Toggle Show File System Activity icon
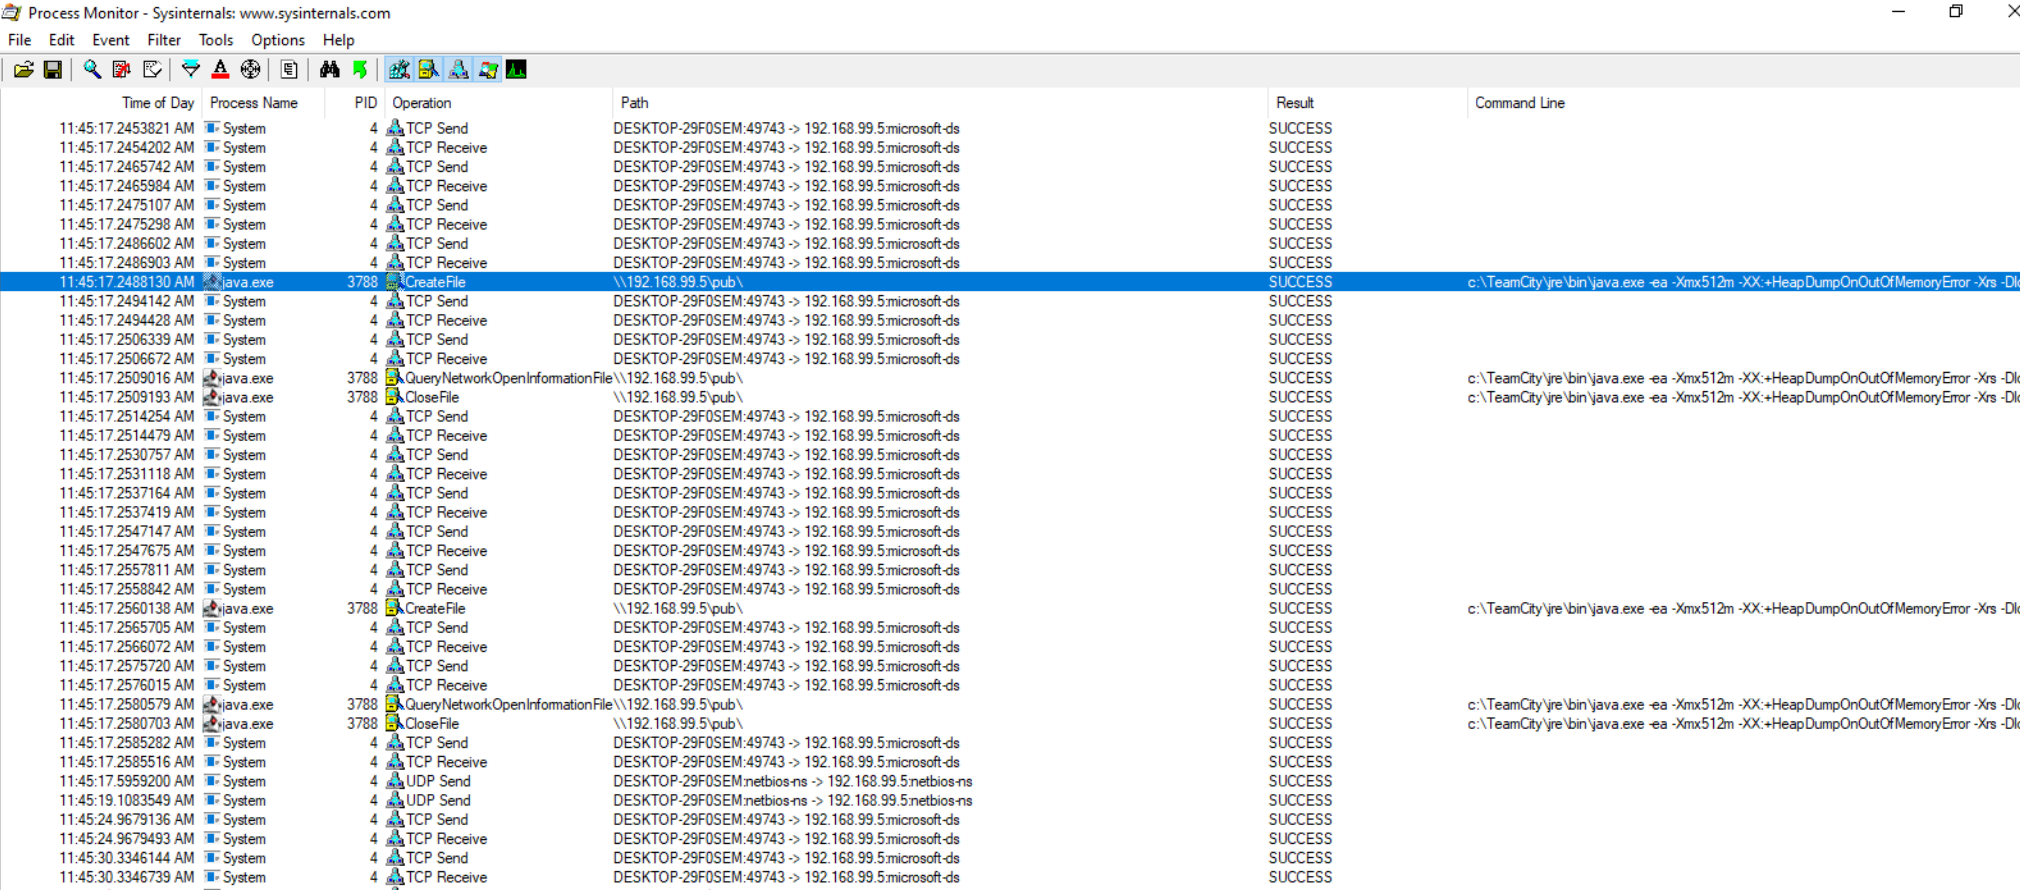The image size is (2020, 890). [x=428, y=69]
